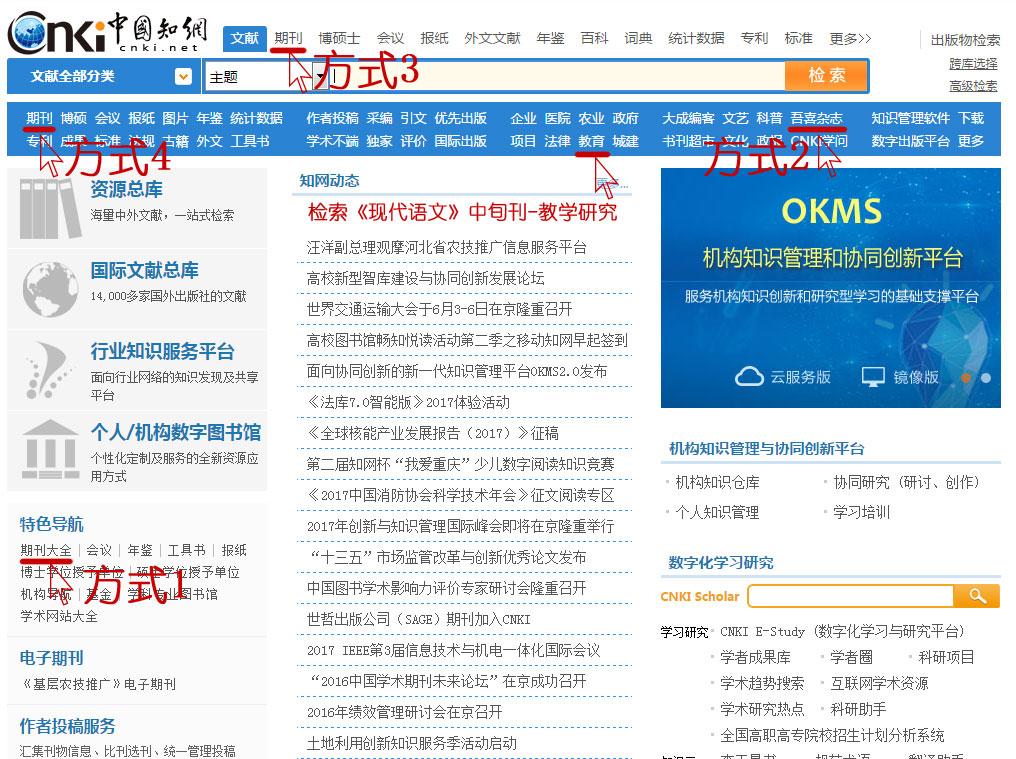Screen dimensions: 1016x759
Task: Open the 资源总库 books icon
Action: coord(50,209)
